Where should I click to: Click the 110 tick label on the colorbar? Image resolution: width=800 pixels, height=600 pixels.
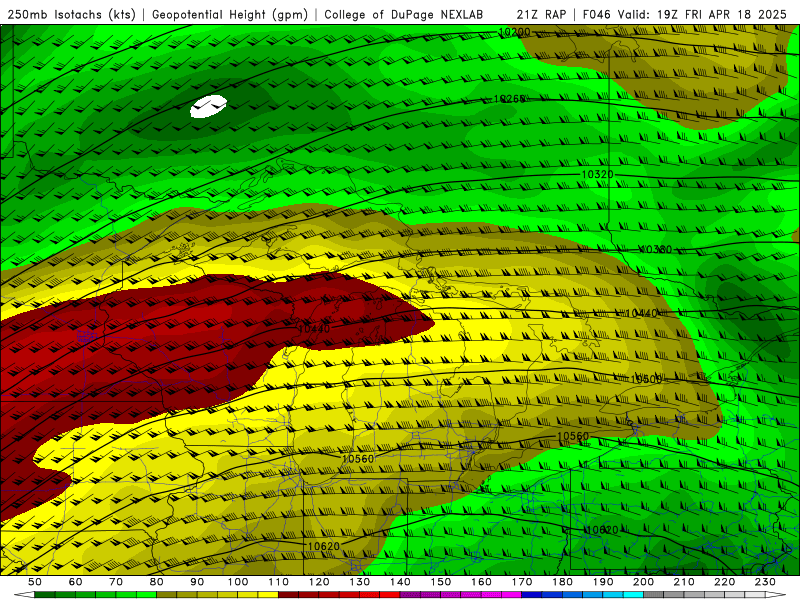279,582
